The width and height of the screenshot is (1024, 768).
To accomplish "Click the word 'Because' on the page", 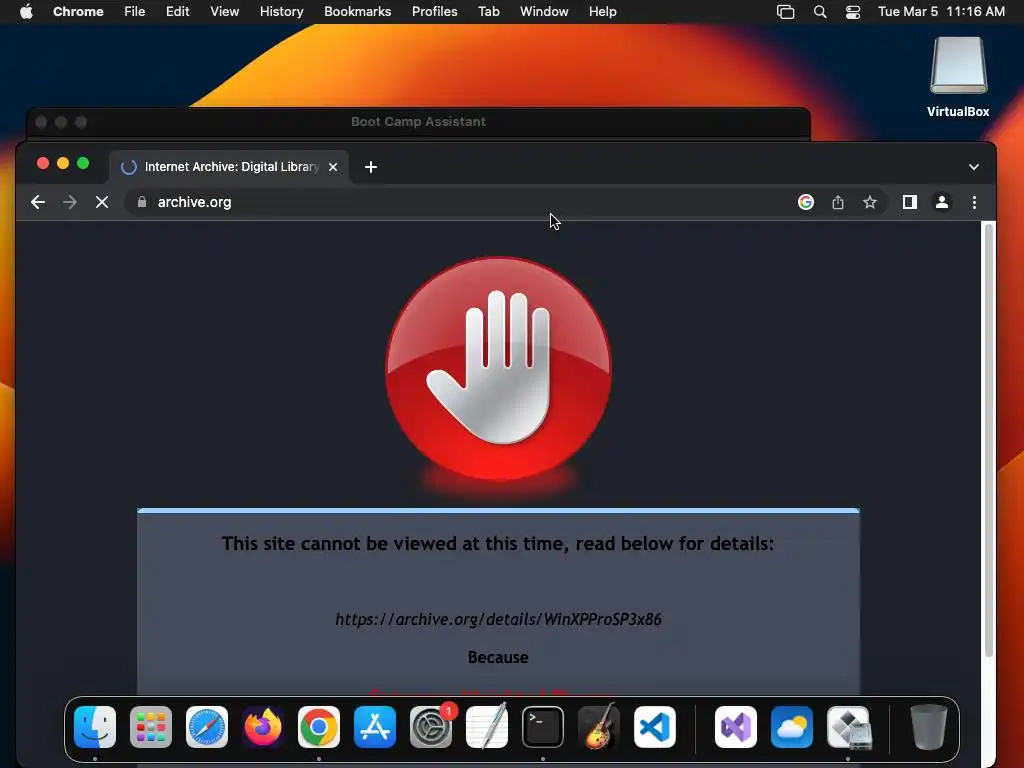I will click(498, 657).
